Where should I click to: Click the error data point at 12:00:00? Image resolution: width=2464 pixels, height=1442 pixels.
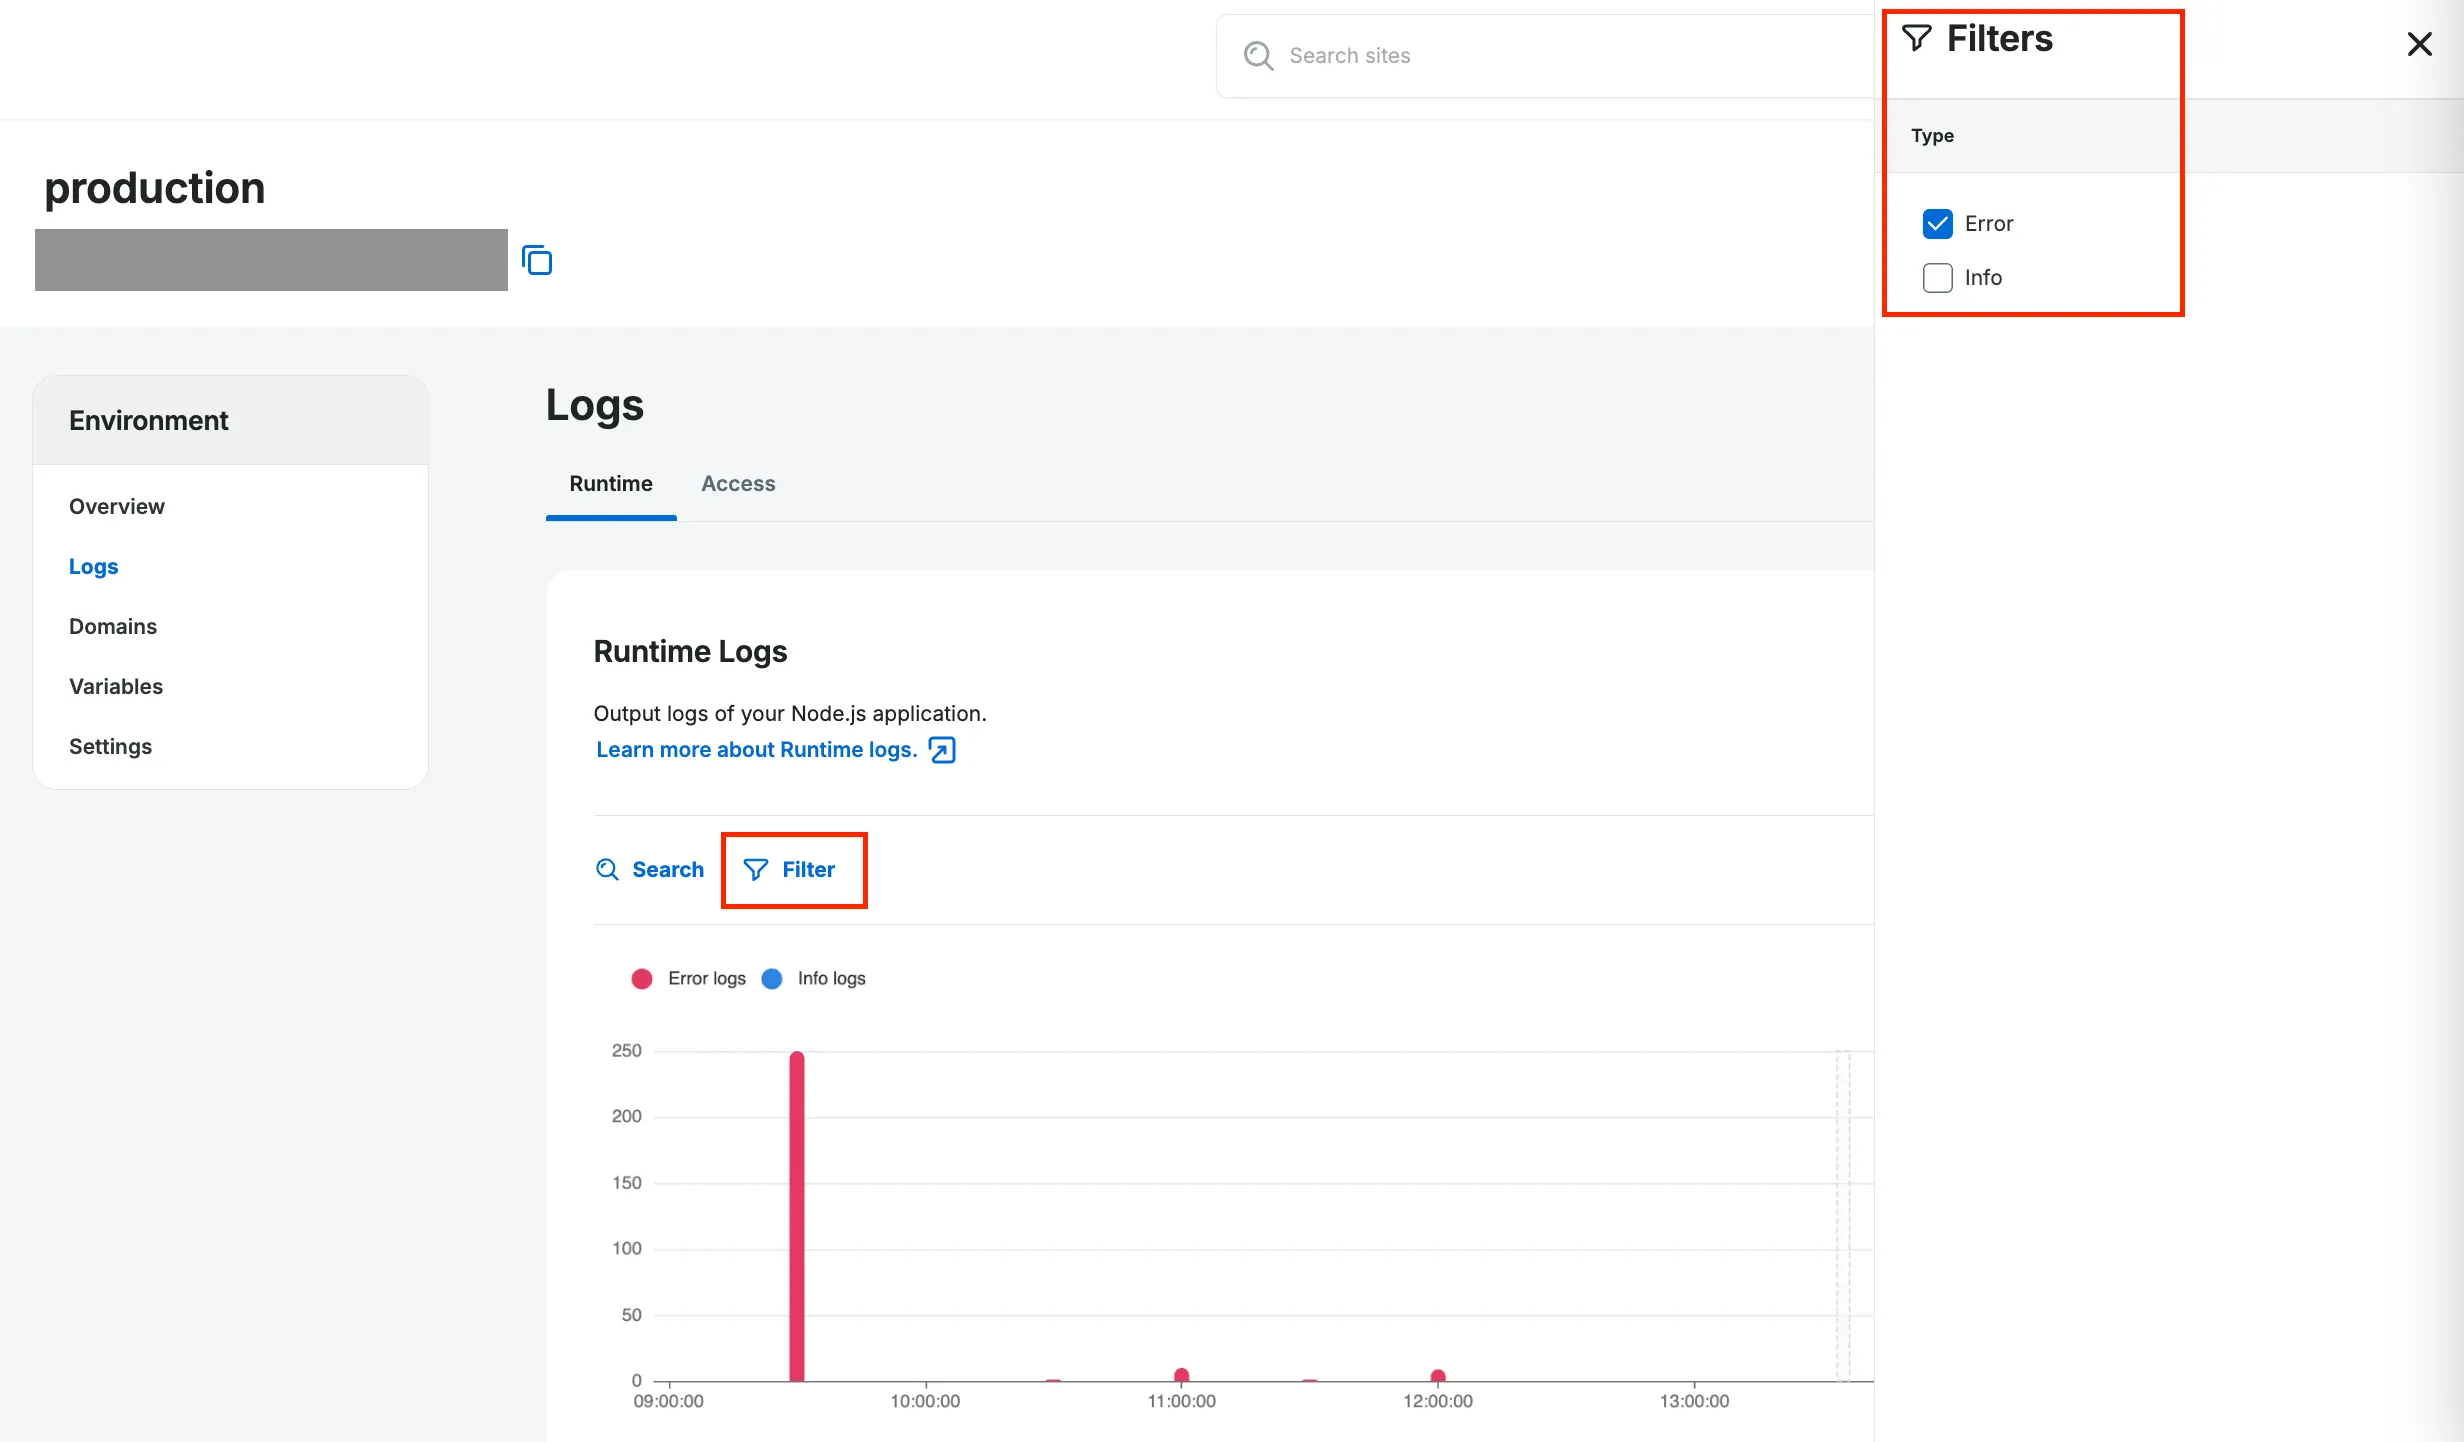(x=1438, y=1376)
